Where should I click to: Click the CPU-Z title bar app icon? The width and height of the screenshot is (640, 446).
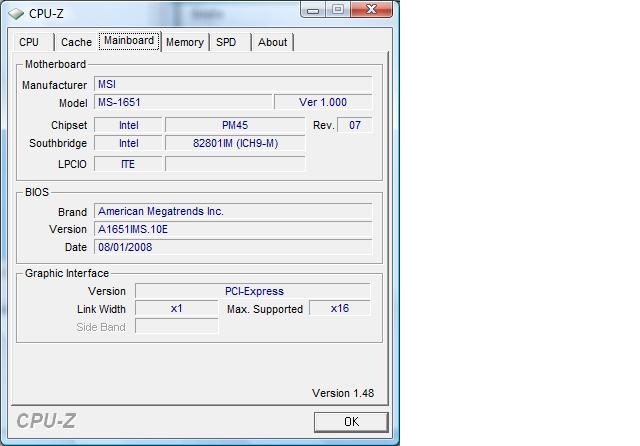(16, 14)
